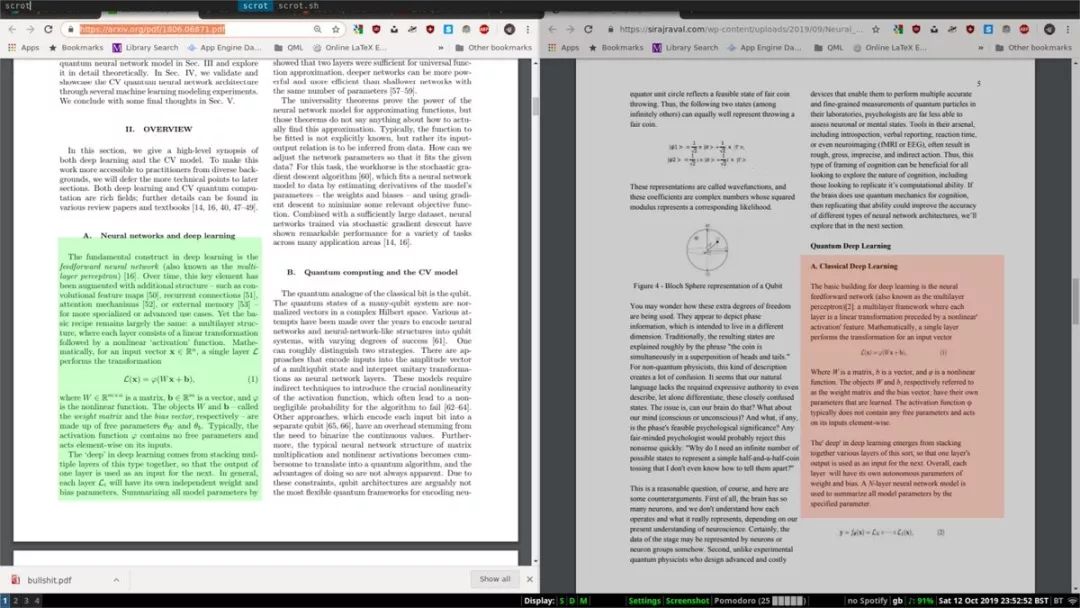Open Library Search bookmark in left browser
Image resolution: width=1080 pixels, height=608 pixels.
[145, 48]
